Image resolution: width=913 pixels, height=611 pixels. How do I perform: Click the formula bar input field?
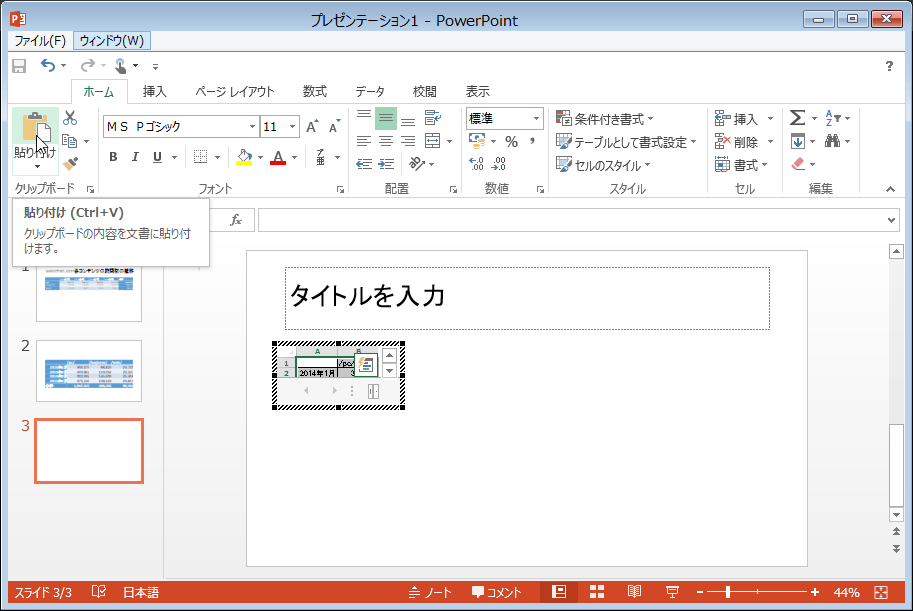click(x=571, y=220)
